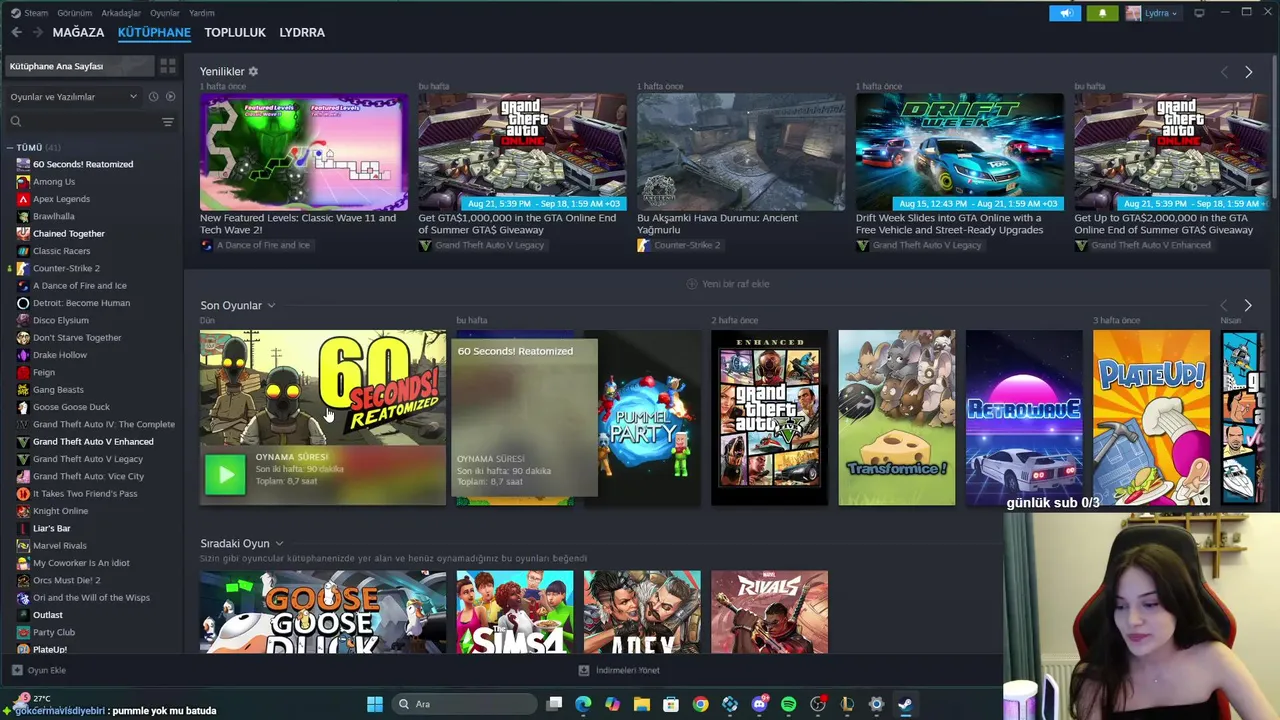Open LYDRRA profile tab

point(302,32)
